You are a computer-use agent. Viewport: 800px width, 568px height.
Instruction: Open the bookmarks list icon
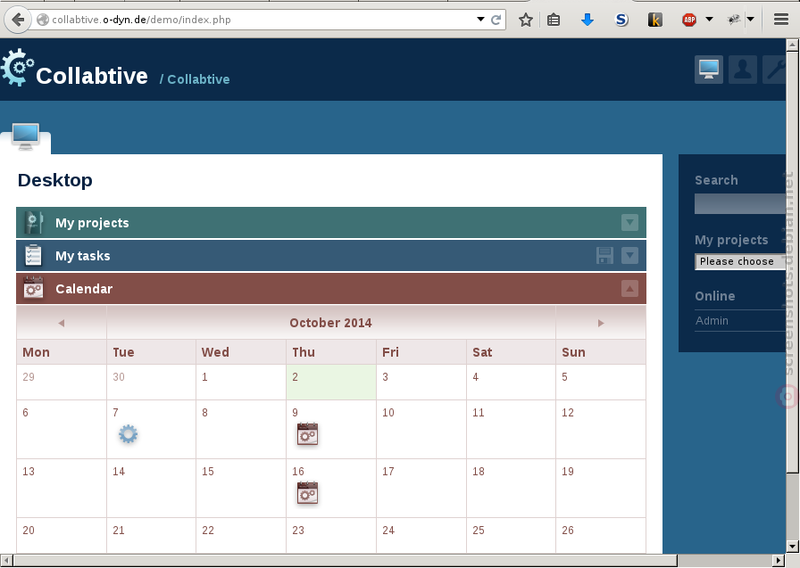554,20
